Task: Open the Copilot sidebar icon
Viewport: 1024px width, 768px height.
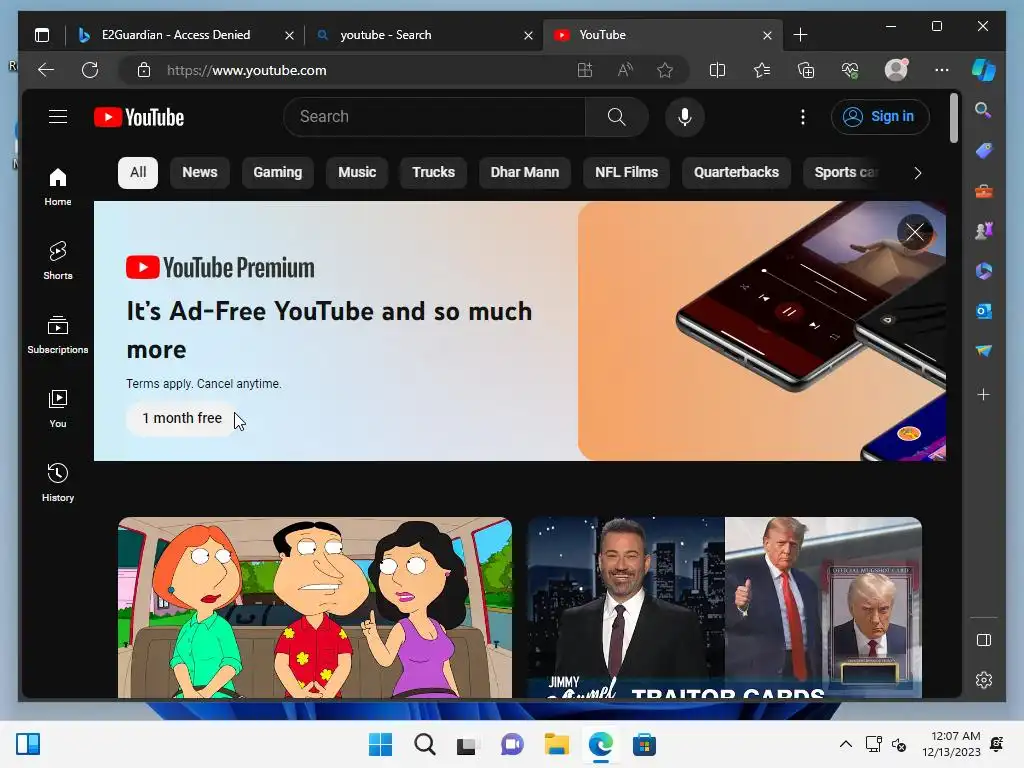Action: coord(984,70)
